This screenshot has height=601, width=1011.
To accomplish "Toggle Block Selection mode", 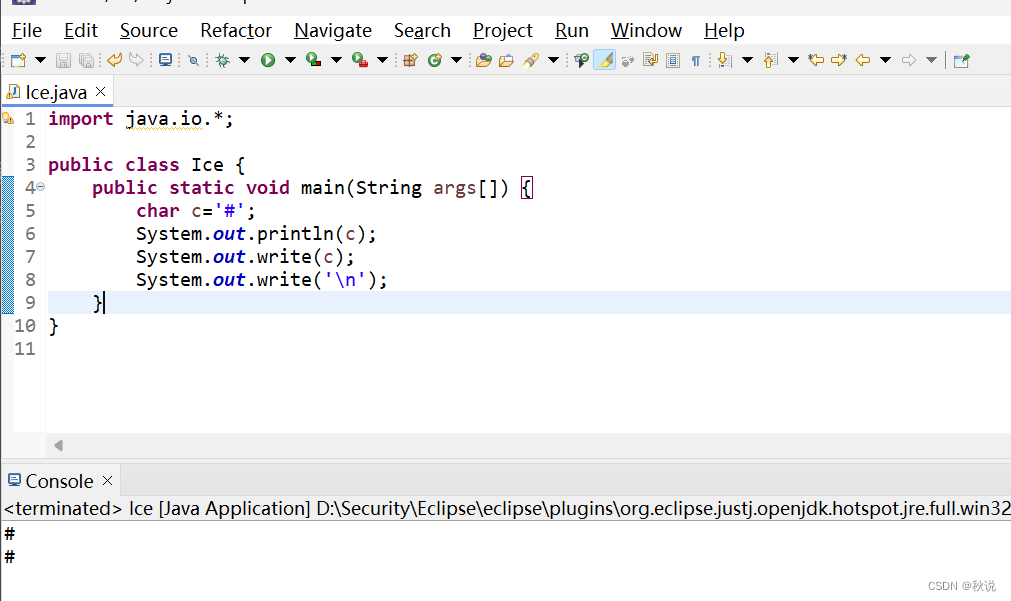I will coord(672,60).
